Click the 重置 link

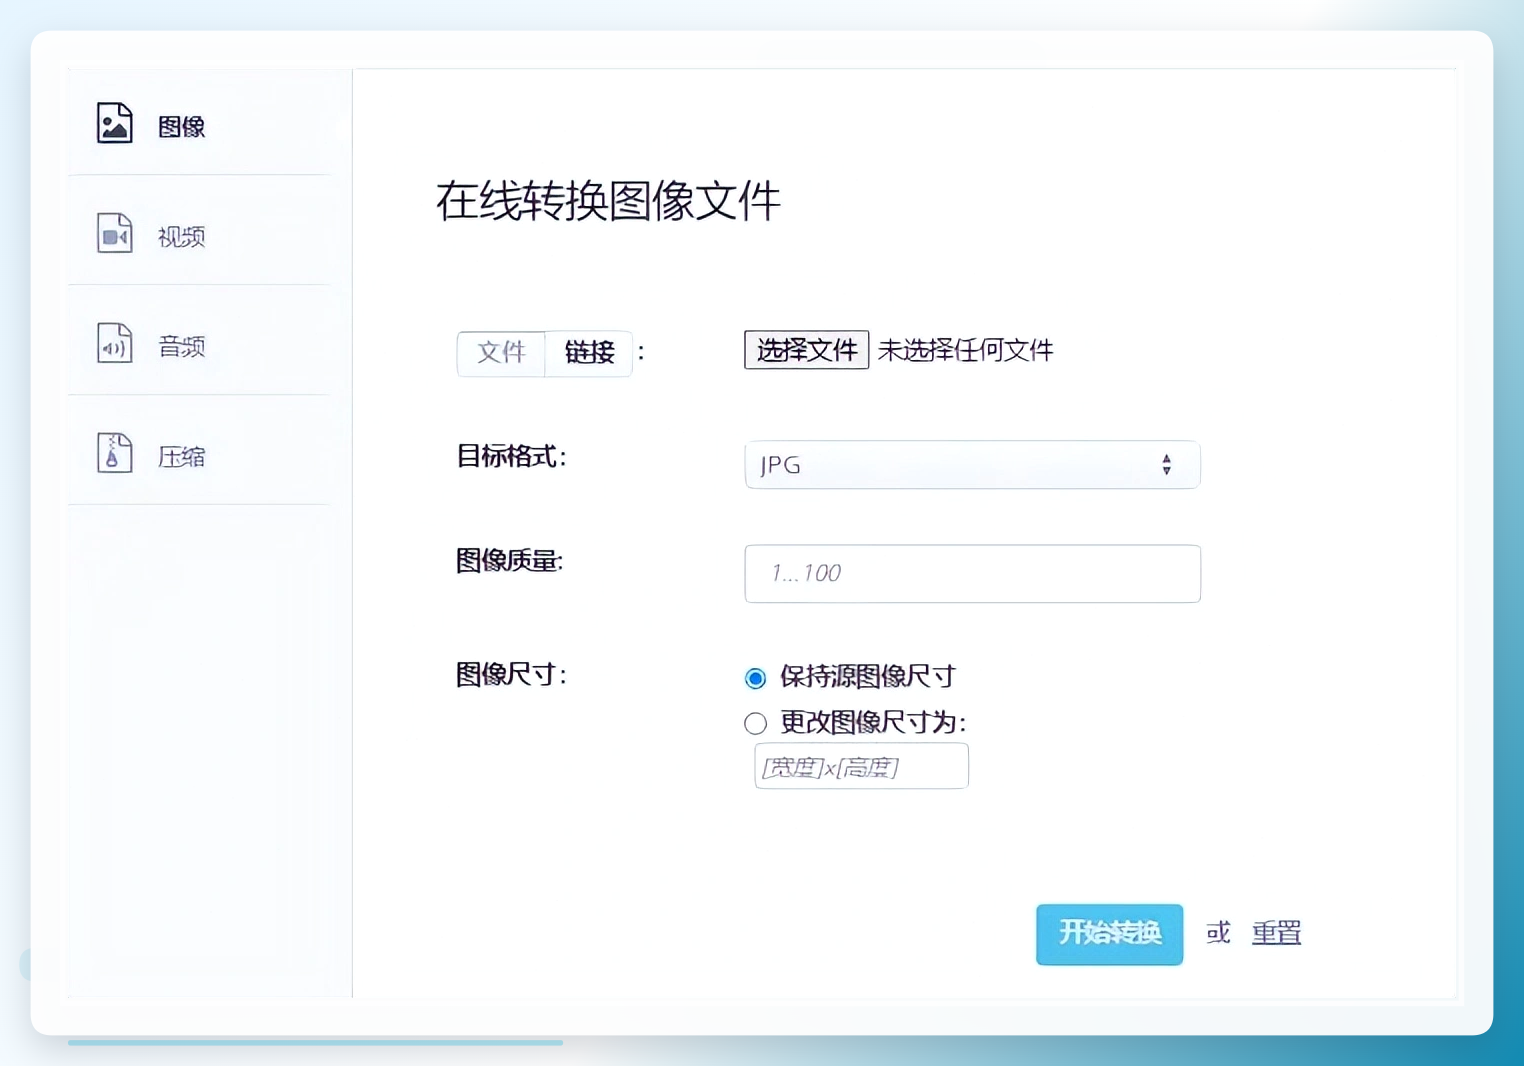(x=1276, y=933)
